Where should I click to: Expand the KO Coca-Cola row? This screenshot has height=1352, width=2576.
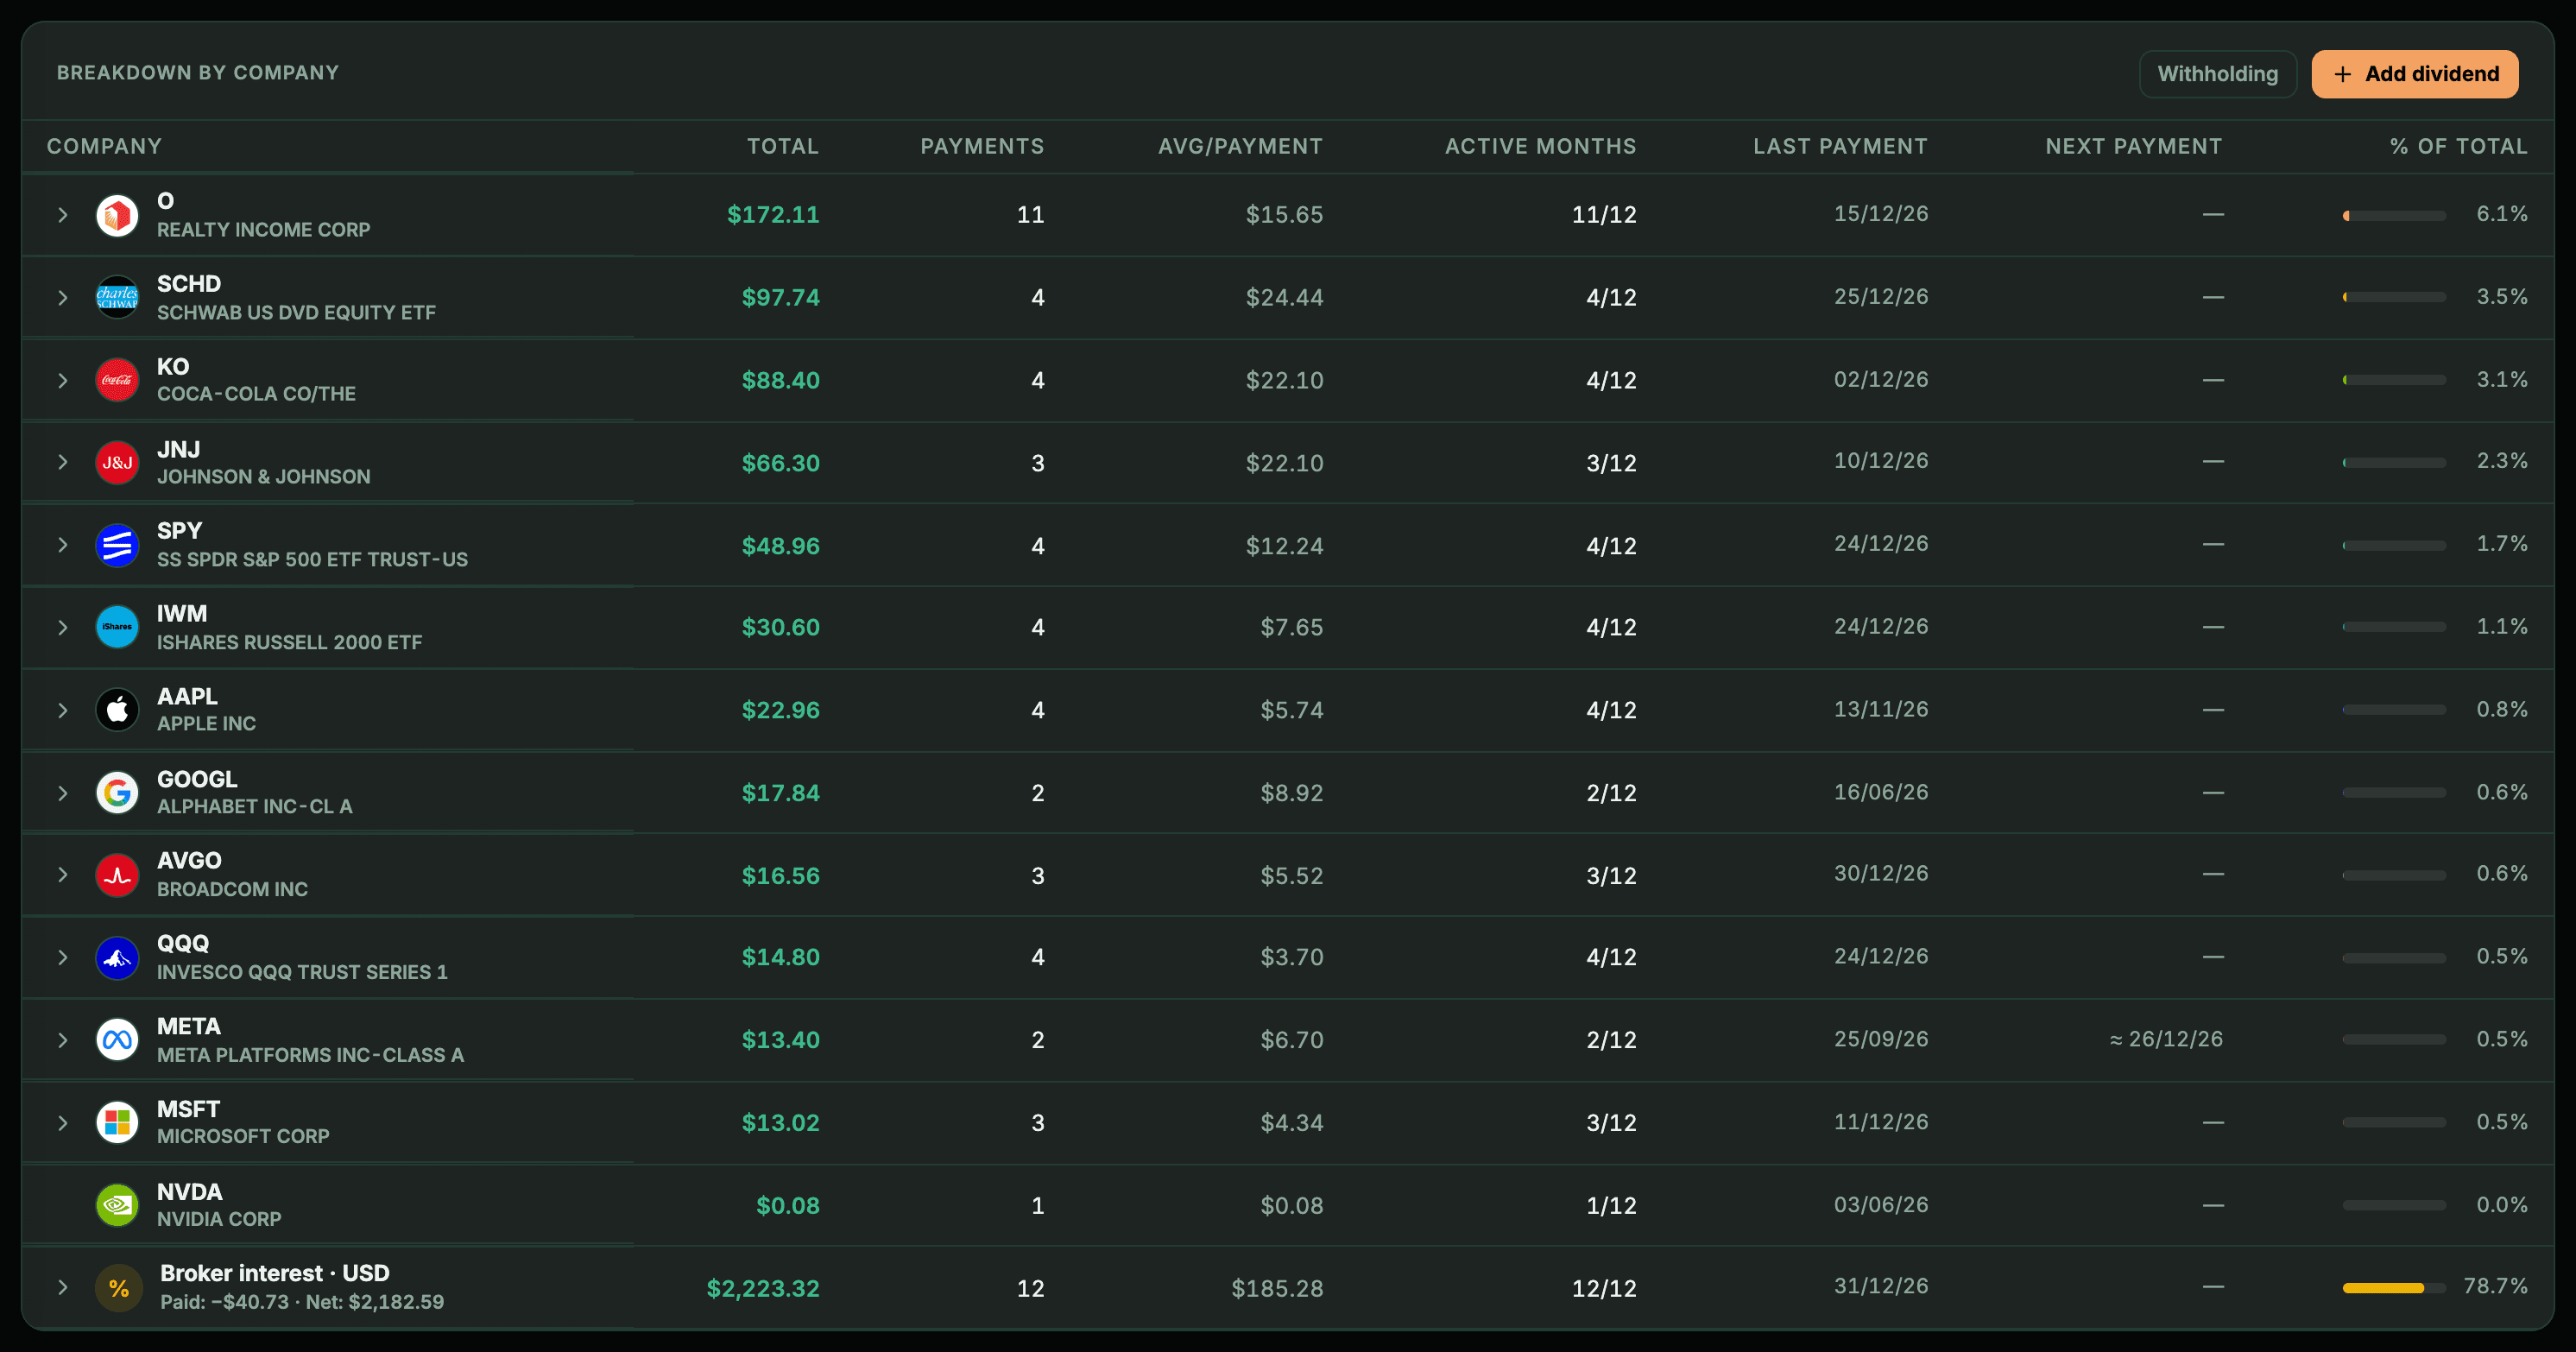click(63, 380)
